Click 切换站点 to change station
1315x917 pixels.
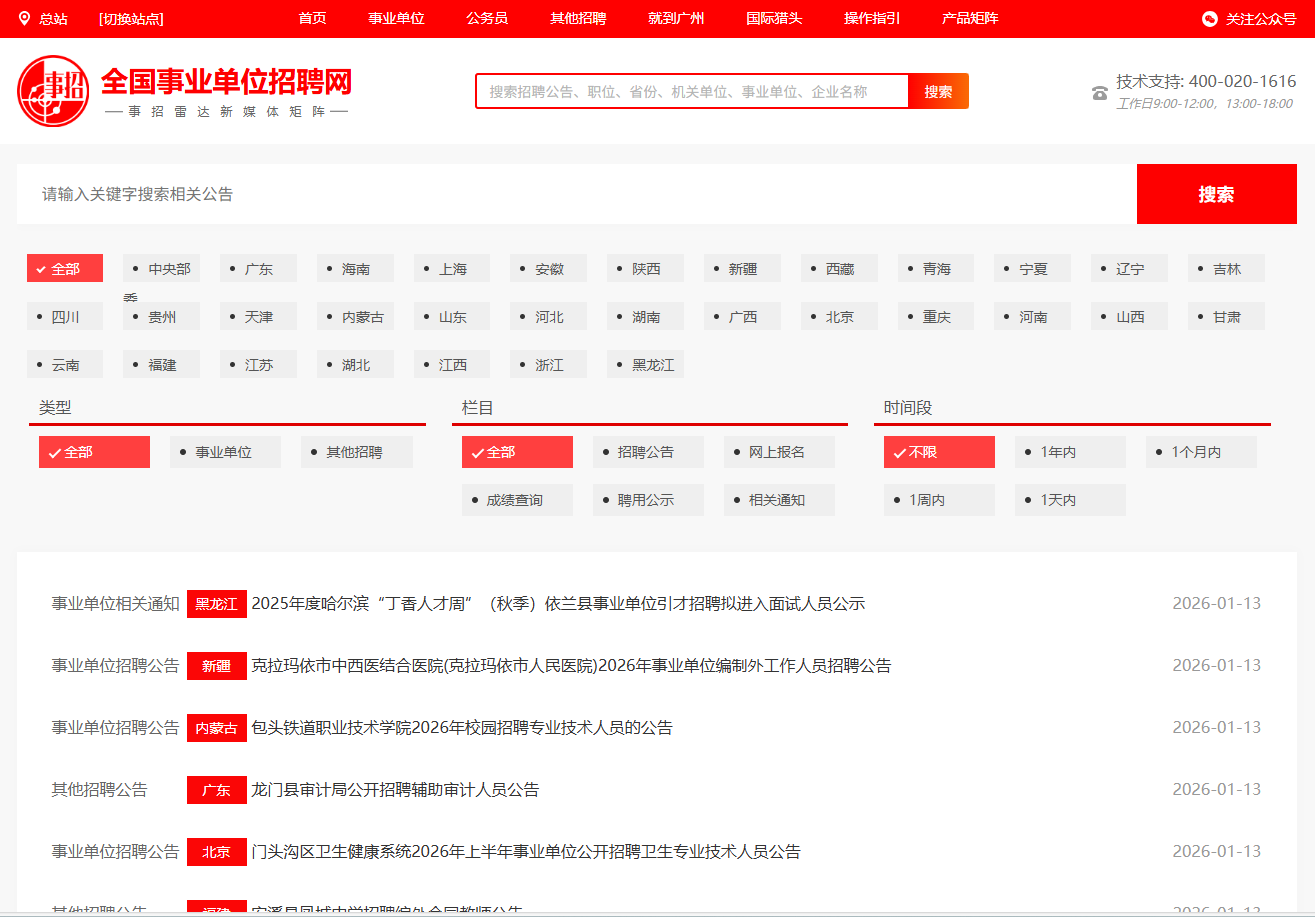click(x=129, y=18)
